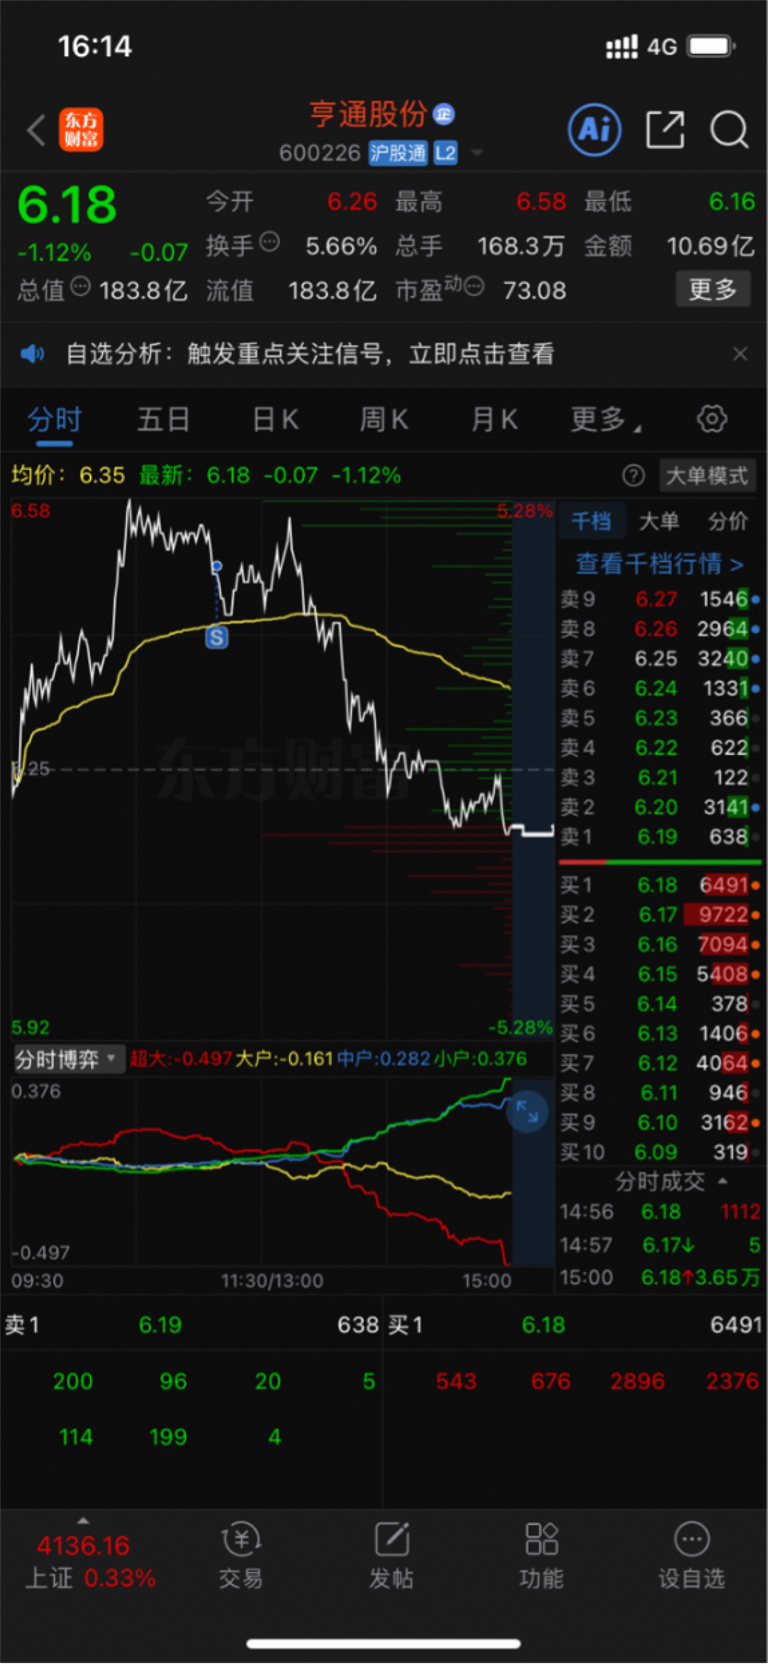Tap the current price 6.18 header
Screen dimensions: 769x1664
pos(67,205)
